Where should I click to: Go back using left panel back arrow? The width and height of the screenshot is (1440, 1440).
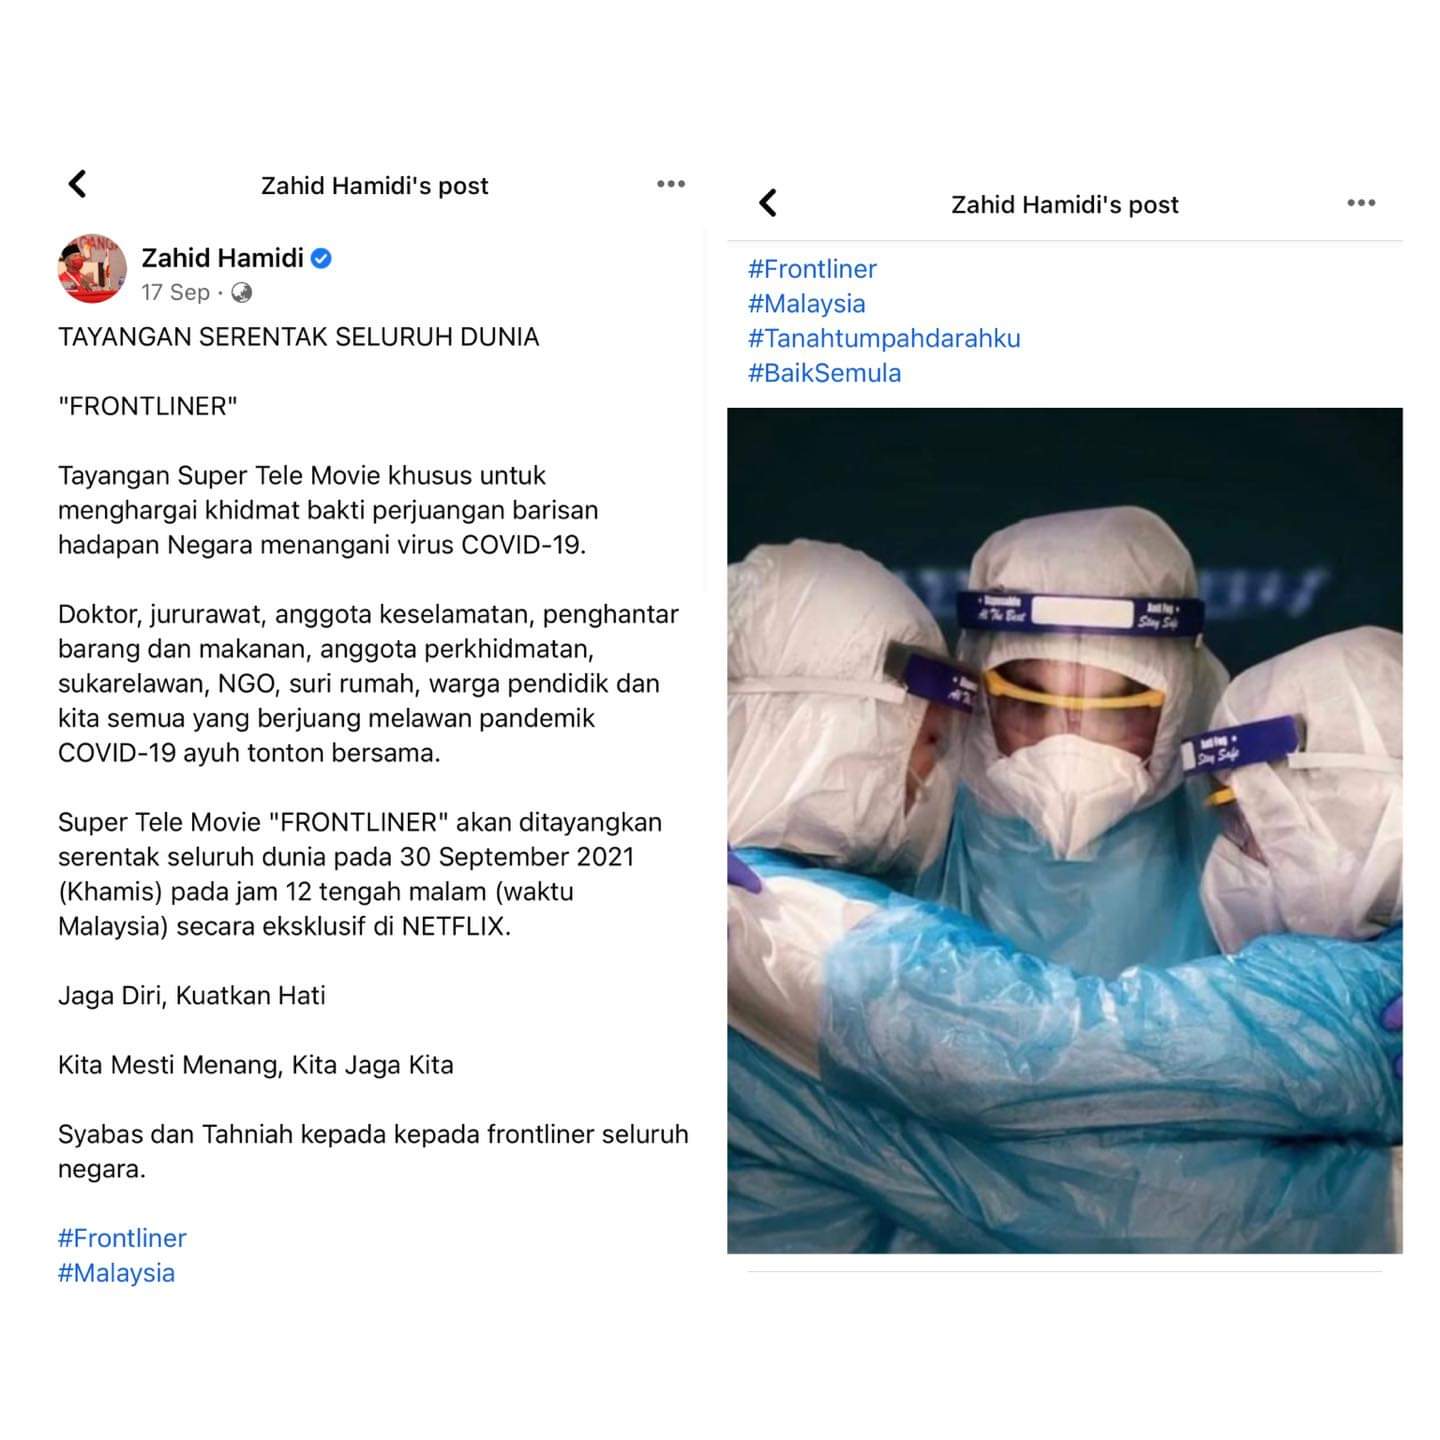pos(77,184)
